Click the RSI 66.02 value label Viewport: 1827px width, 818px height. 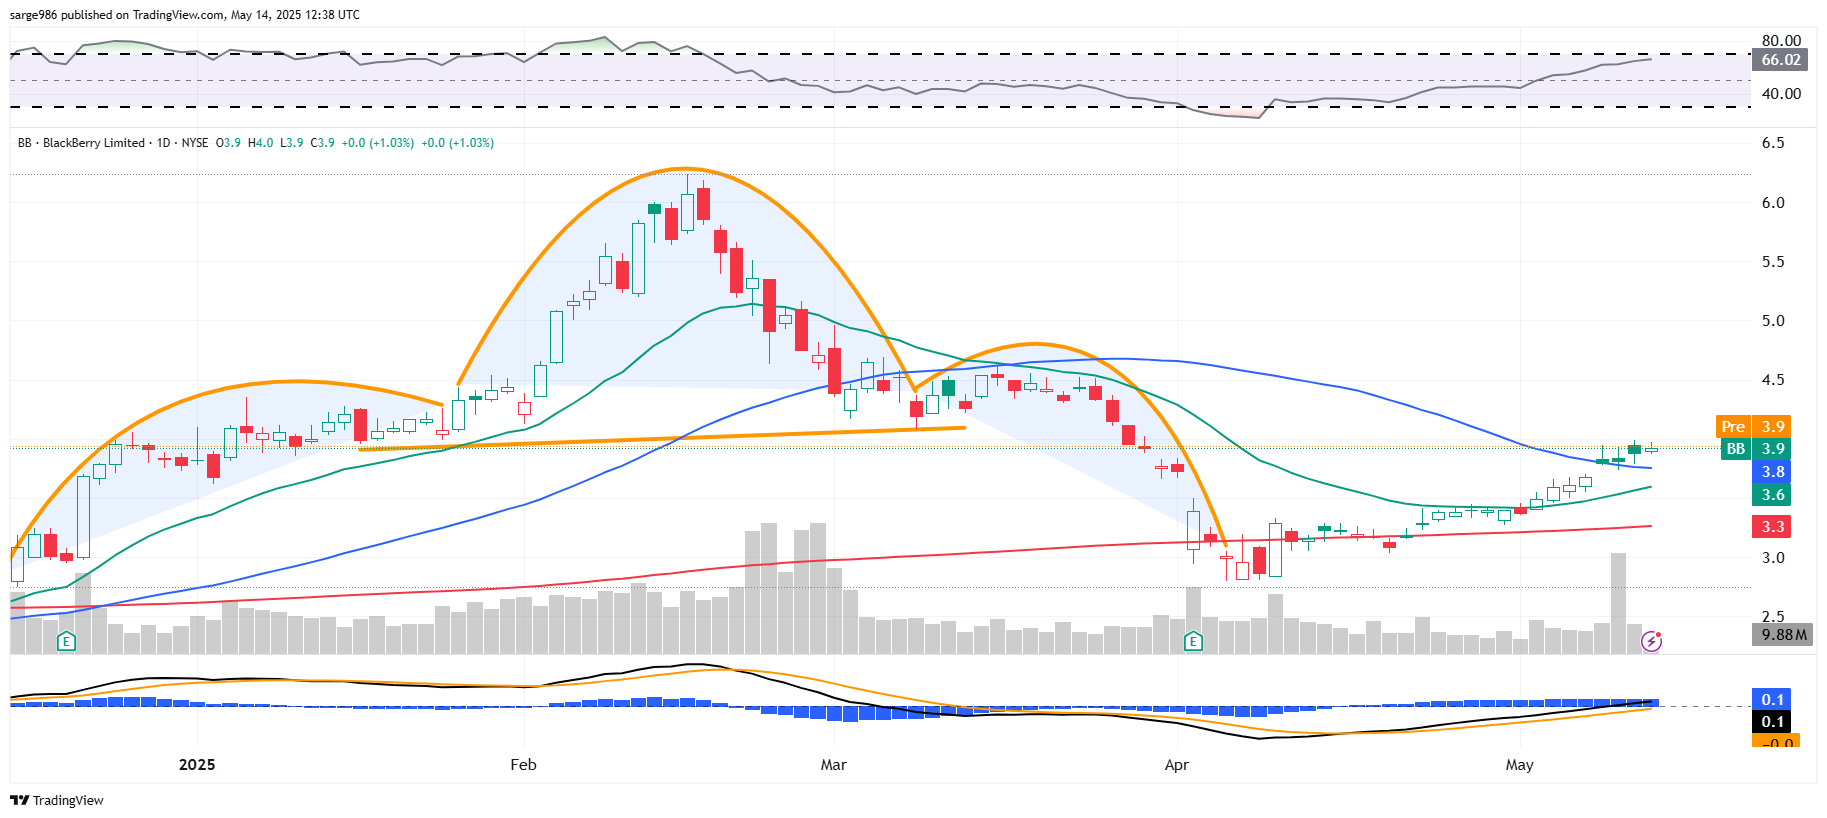point(1780,60)
